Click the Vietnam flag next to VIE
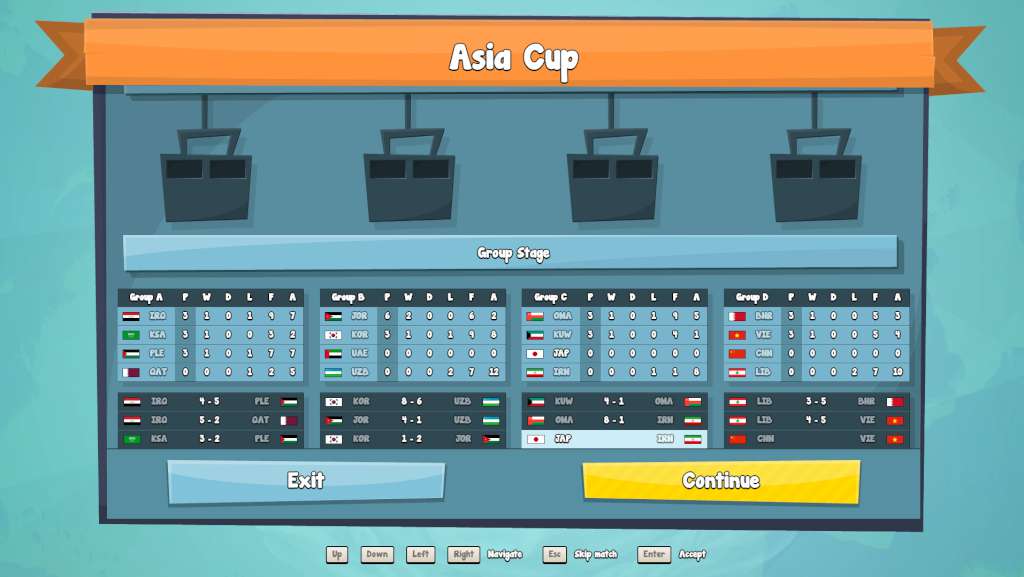Viewport: 1024px width, 577px height. point(737,334)
